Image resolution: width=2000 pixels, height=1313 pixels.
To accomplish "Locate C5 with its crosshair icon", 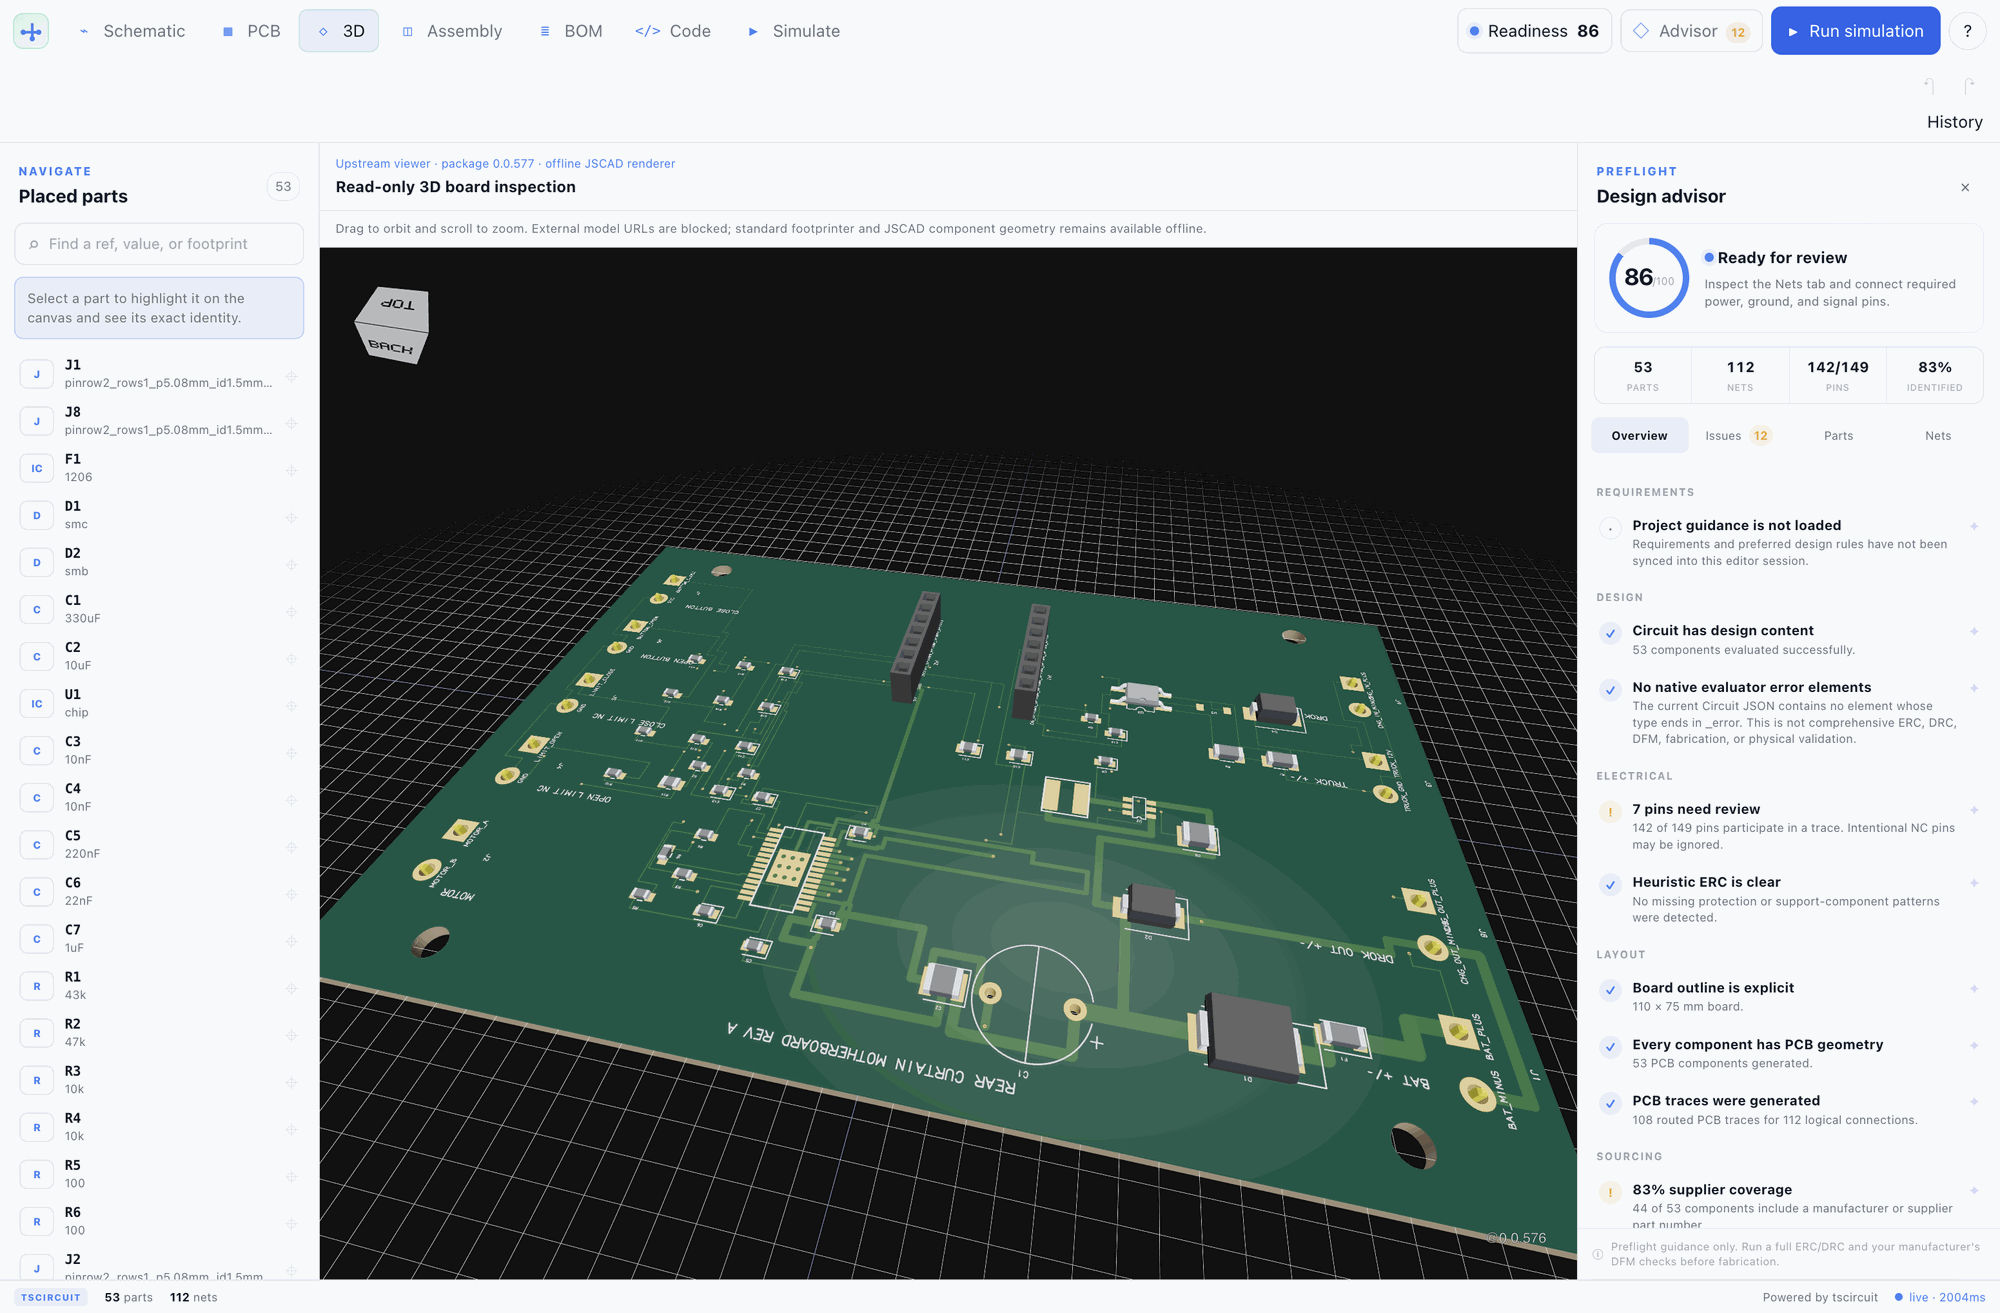I will click(x=291, y=847).
